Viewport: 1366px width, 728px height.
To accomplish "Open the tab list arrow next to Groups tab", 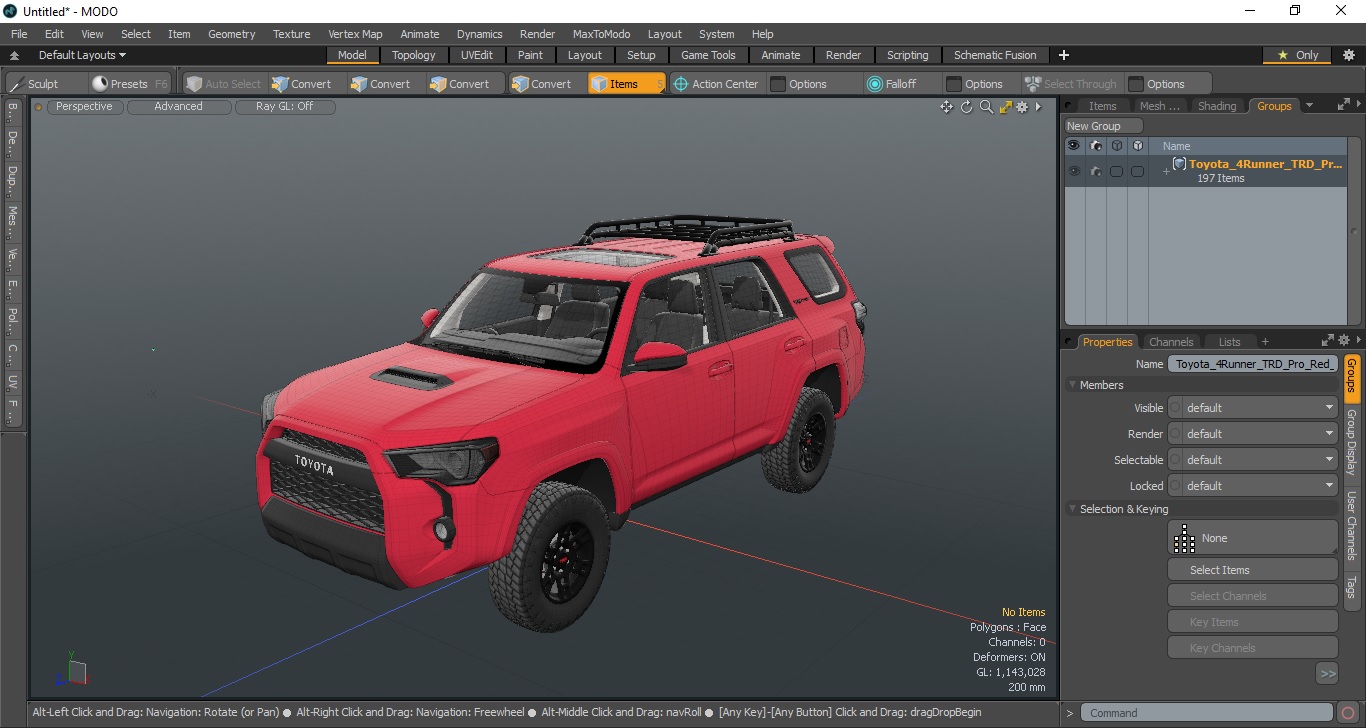I will [1310, 105].
